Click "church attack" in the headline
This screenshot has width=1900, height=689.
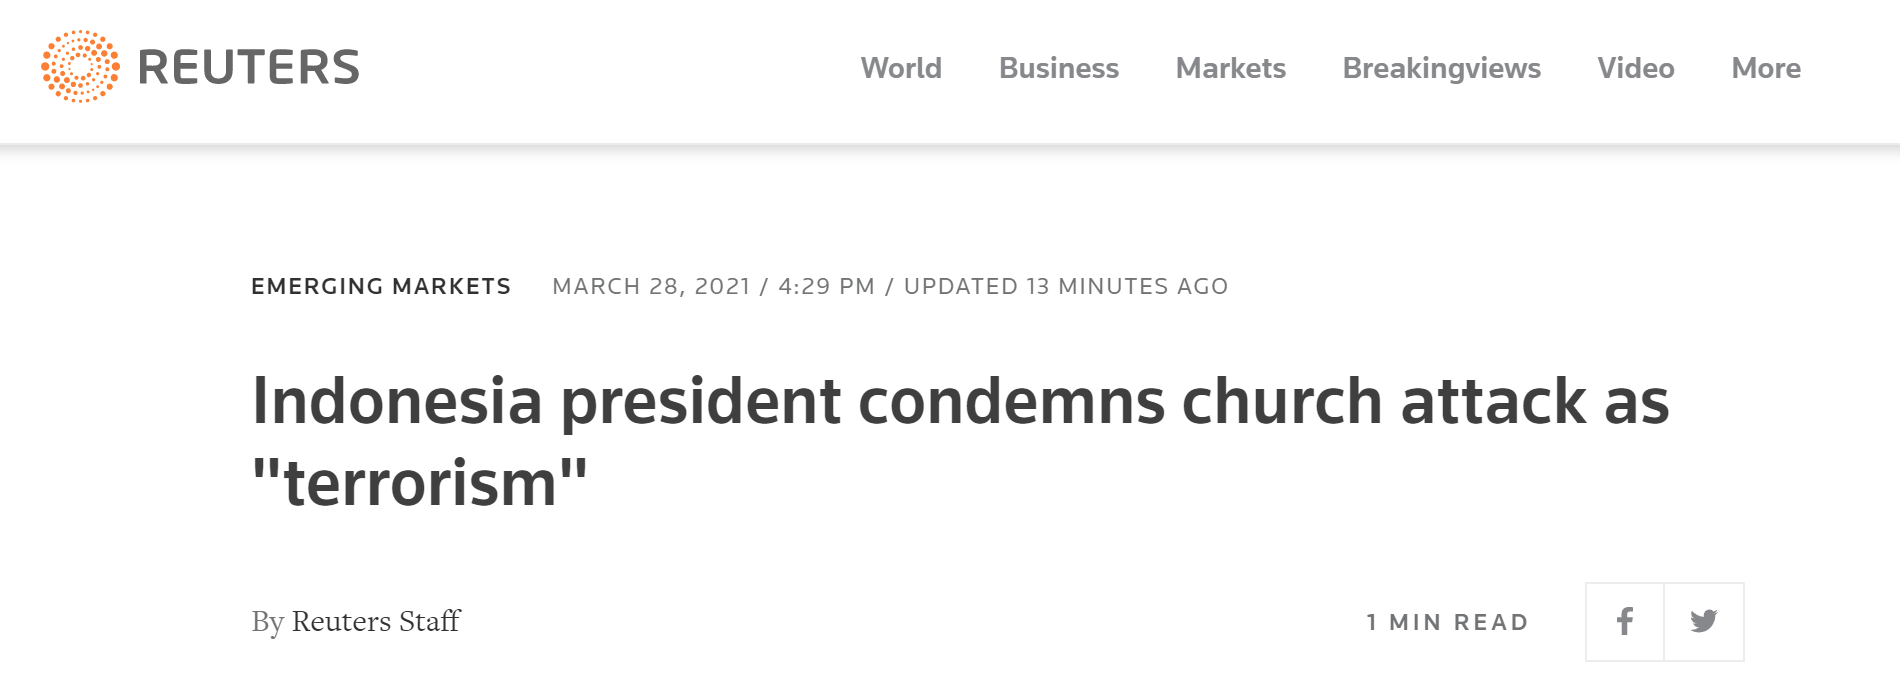tap(1384, 402)
